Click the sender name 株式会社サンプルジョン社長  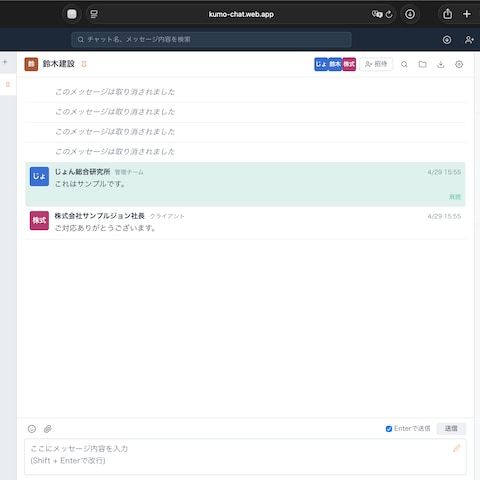(100, 216)
